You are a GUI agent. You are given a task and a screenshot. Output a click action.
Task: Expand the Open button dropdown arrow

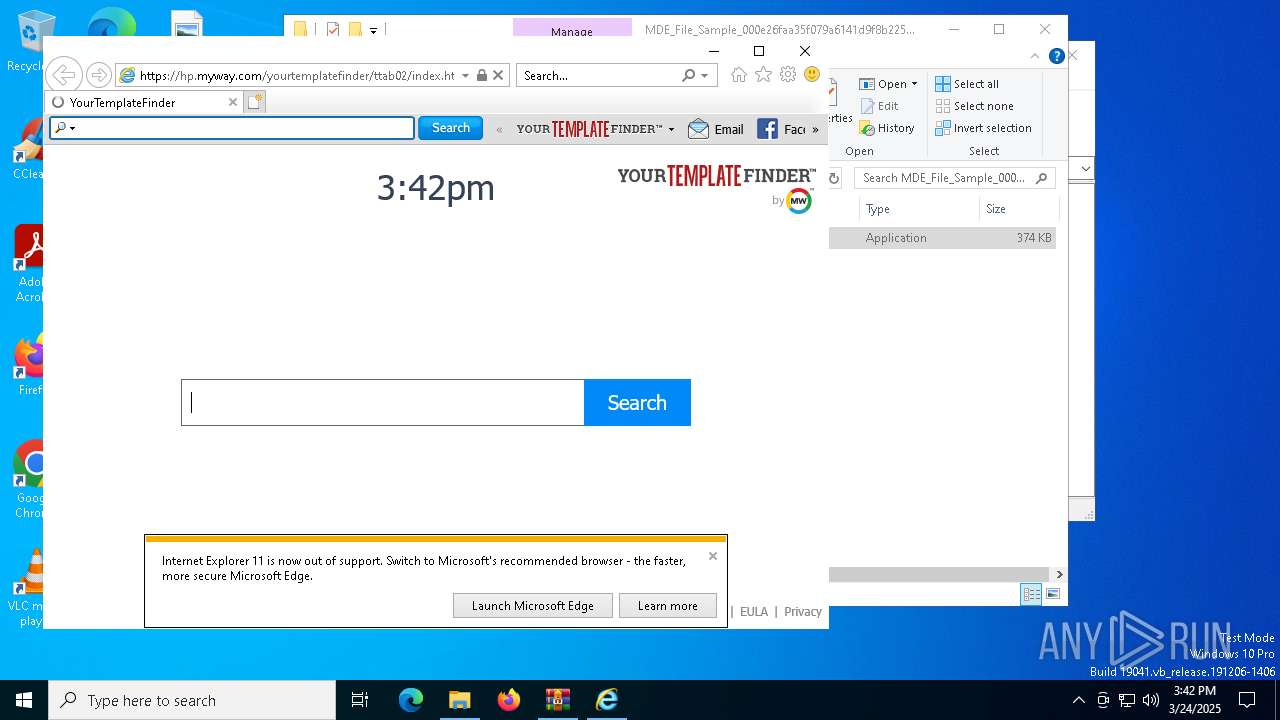click(914, 84)
